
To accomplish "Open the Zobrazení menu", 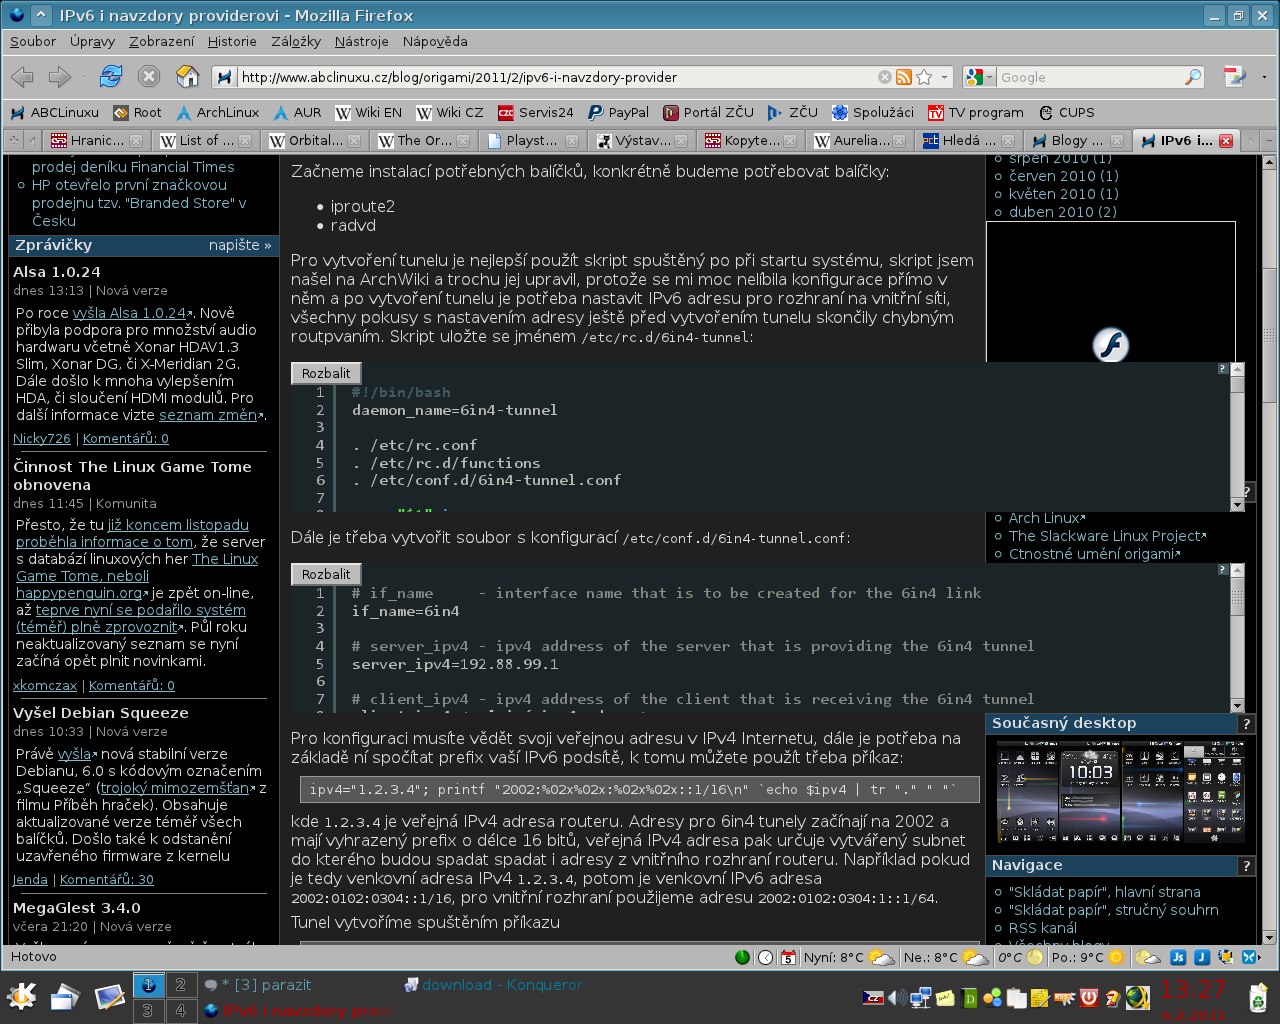I will point(162,42).
